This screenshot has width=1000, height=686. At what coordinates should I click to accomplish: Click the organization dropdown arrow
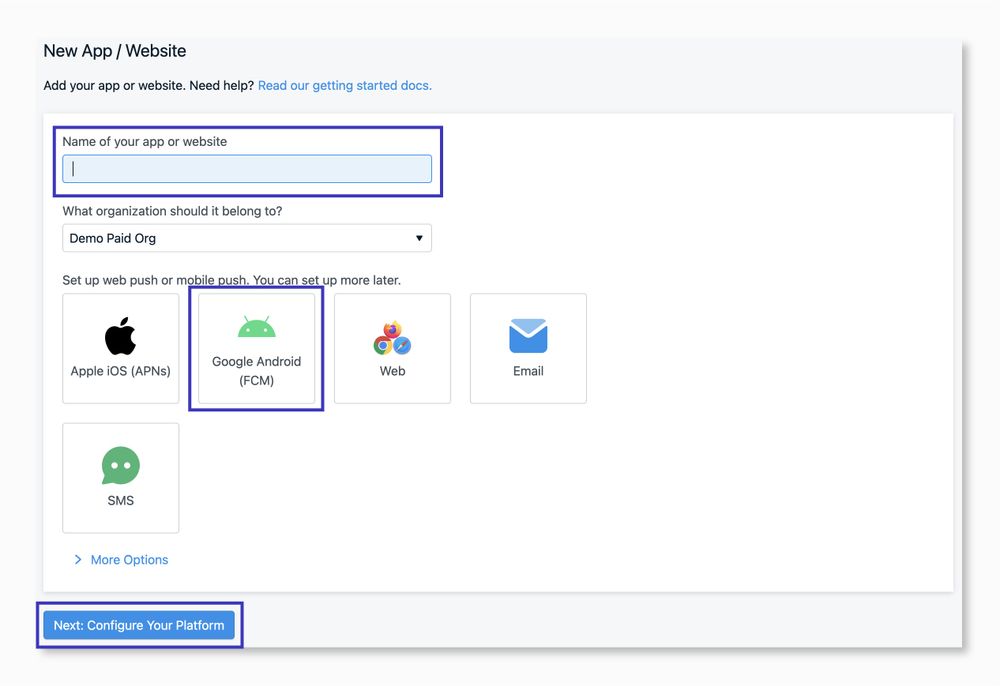[x=419, y=238]
